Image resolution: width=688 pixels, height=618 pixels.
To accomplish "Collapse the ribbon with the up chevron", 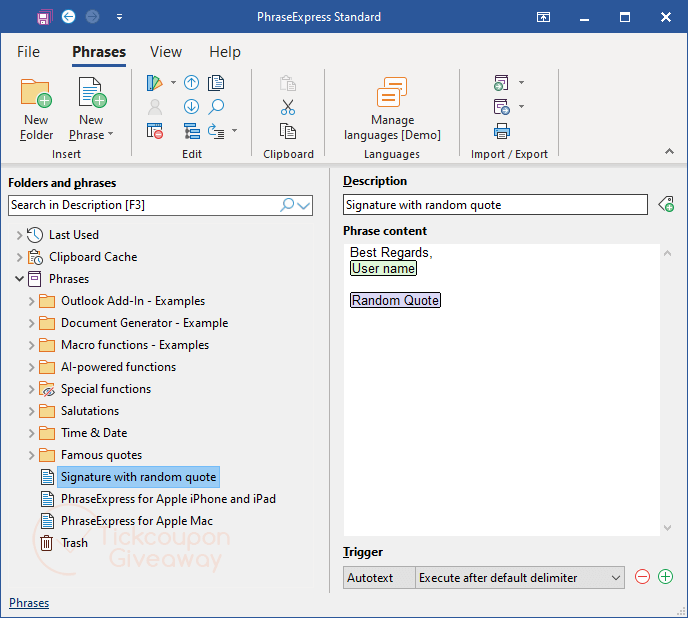I will pos(669,151).
